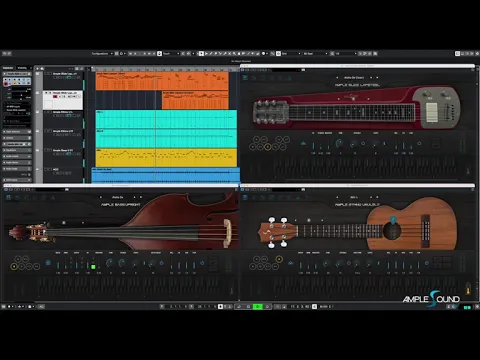
Task: Select the first long orange MIDI clip
Action: 162,81
